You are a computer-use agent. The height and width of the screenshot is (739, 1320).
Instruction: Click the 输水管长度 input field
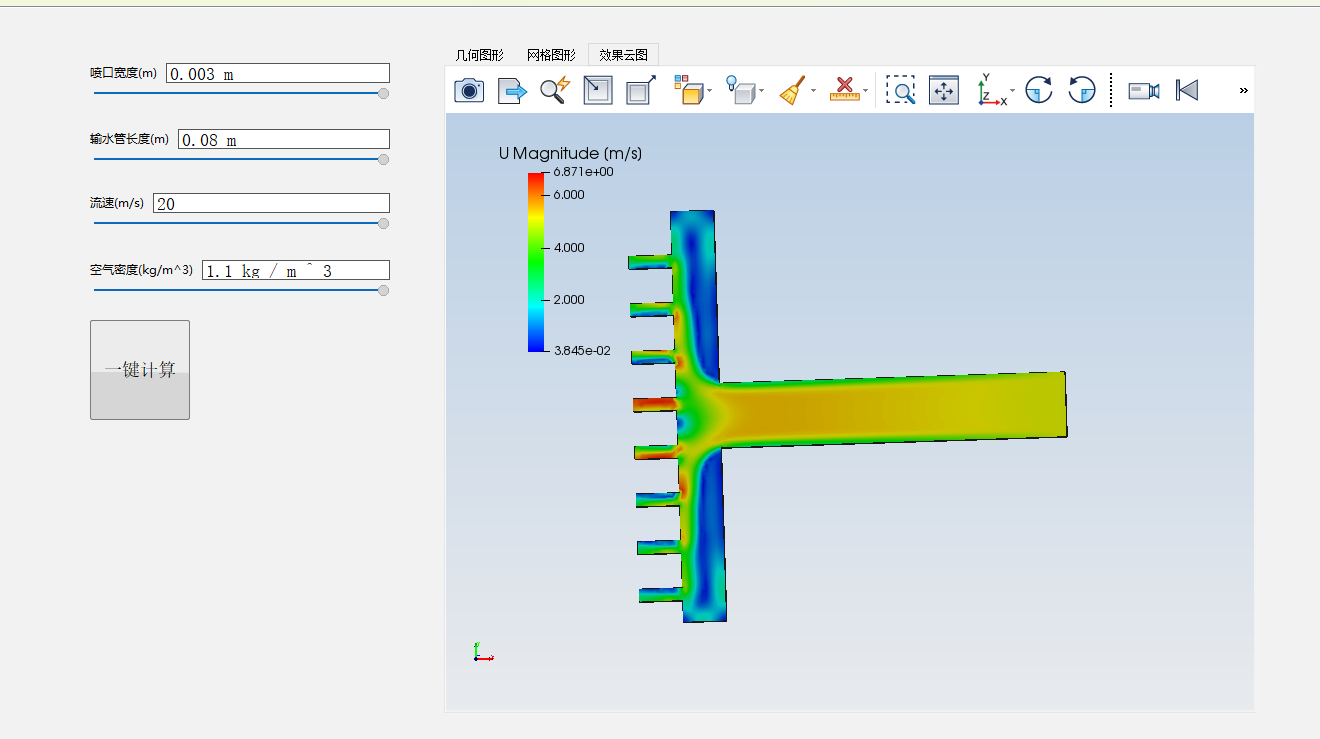[284, 139]
